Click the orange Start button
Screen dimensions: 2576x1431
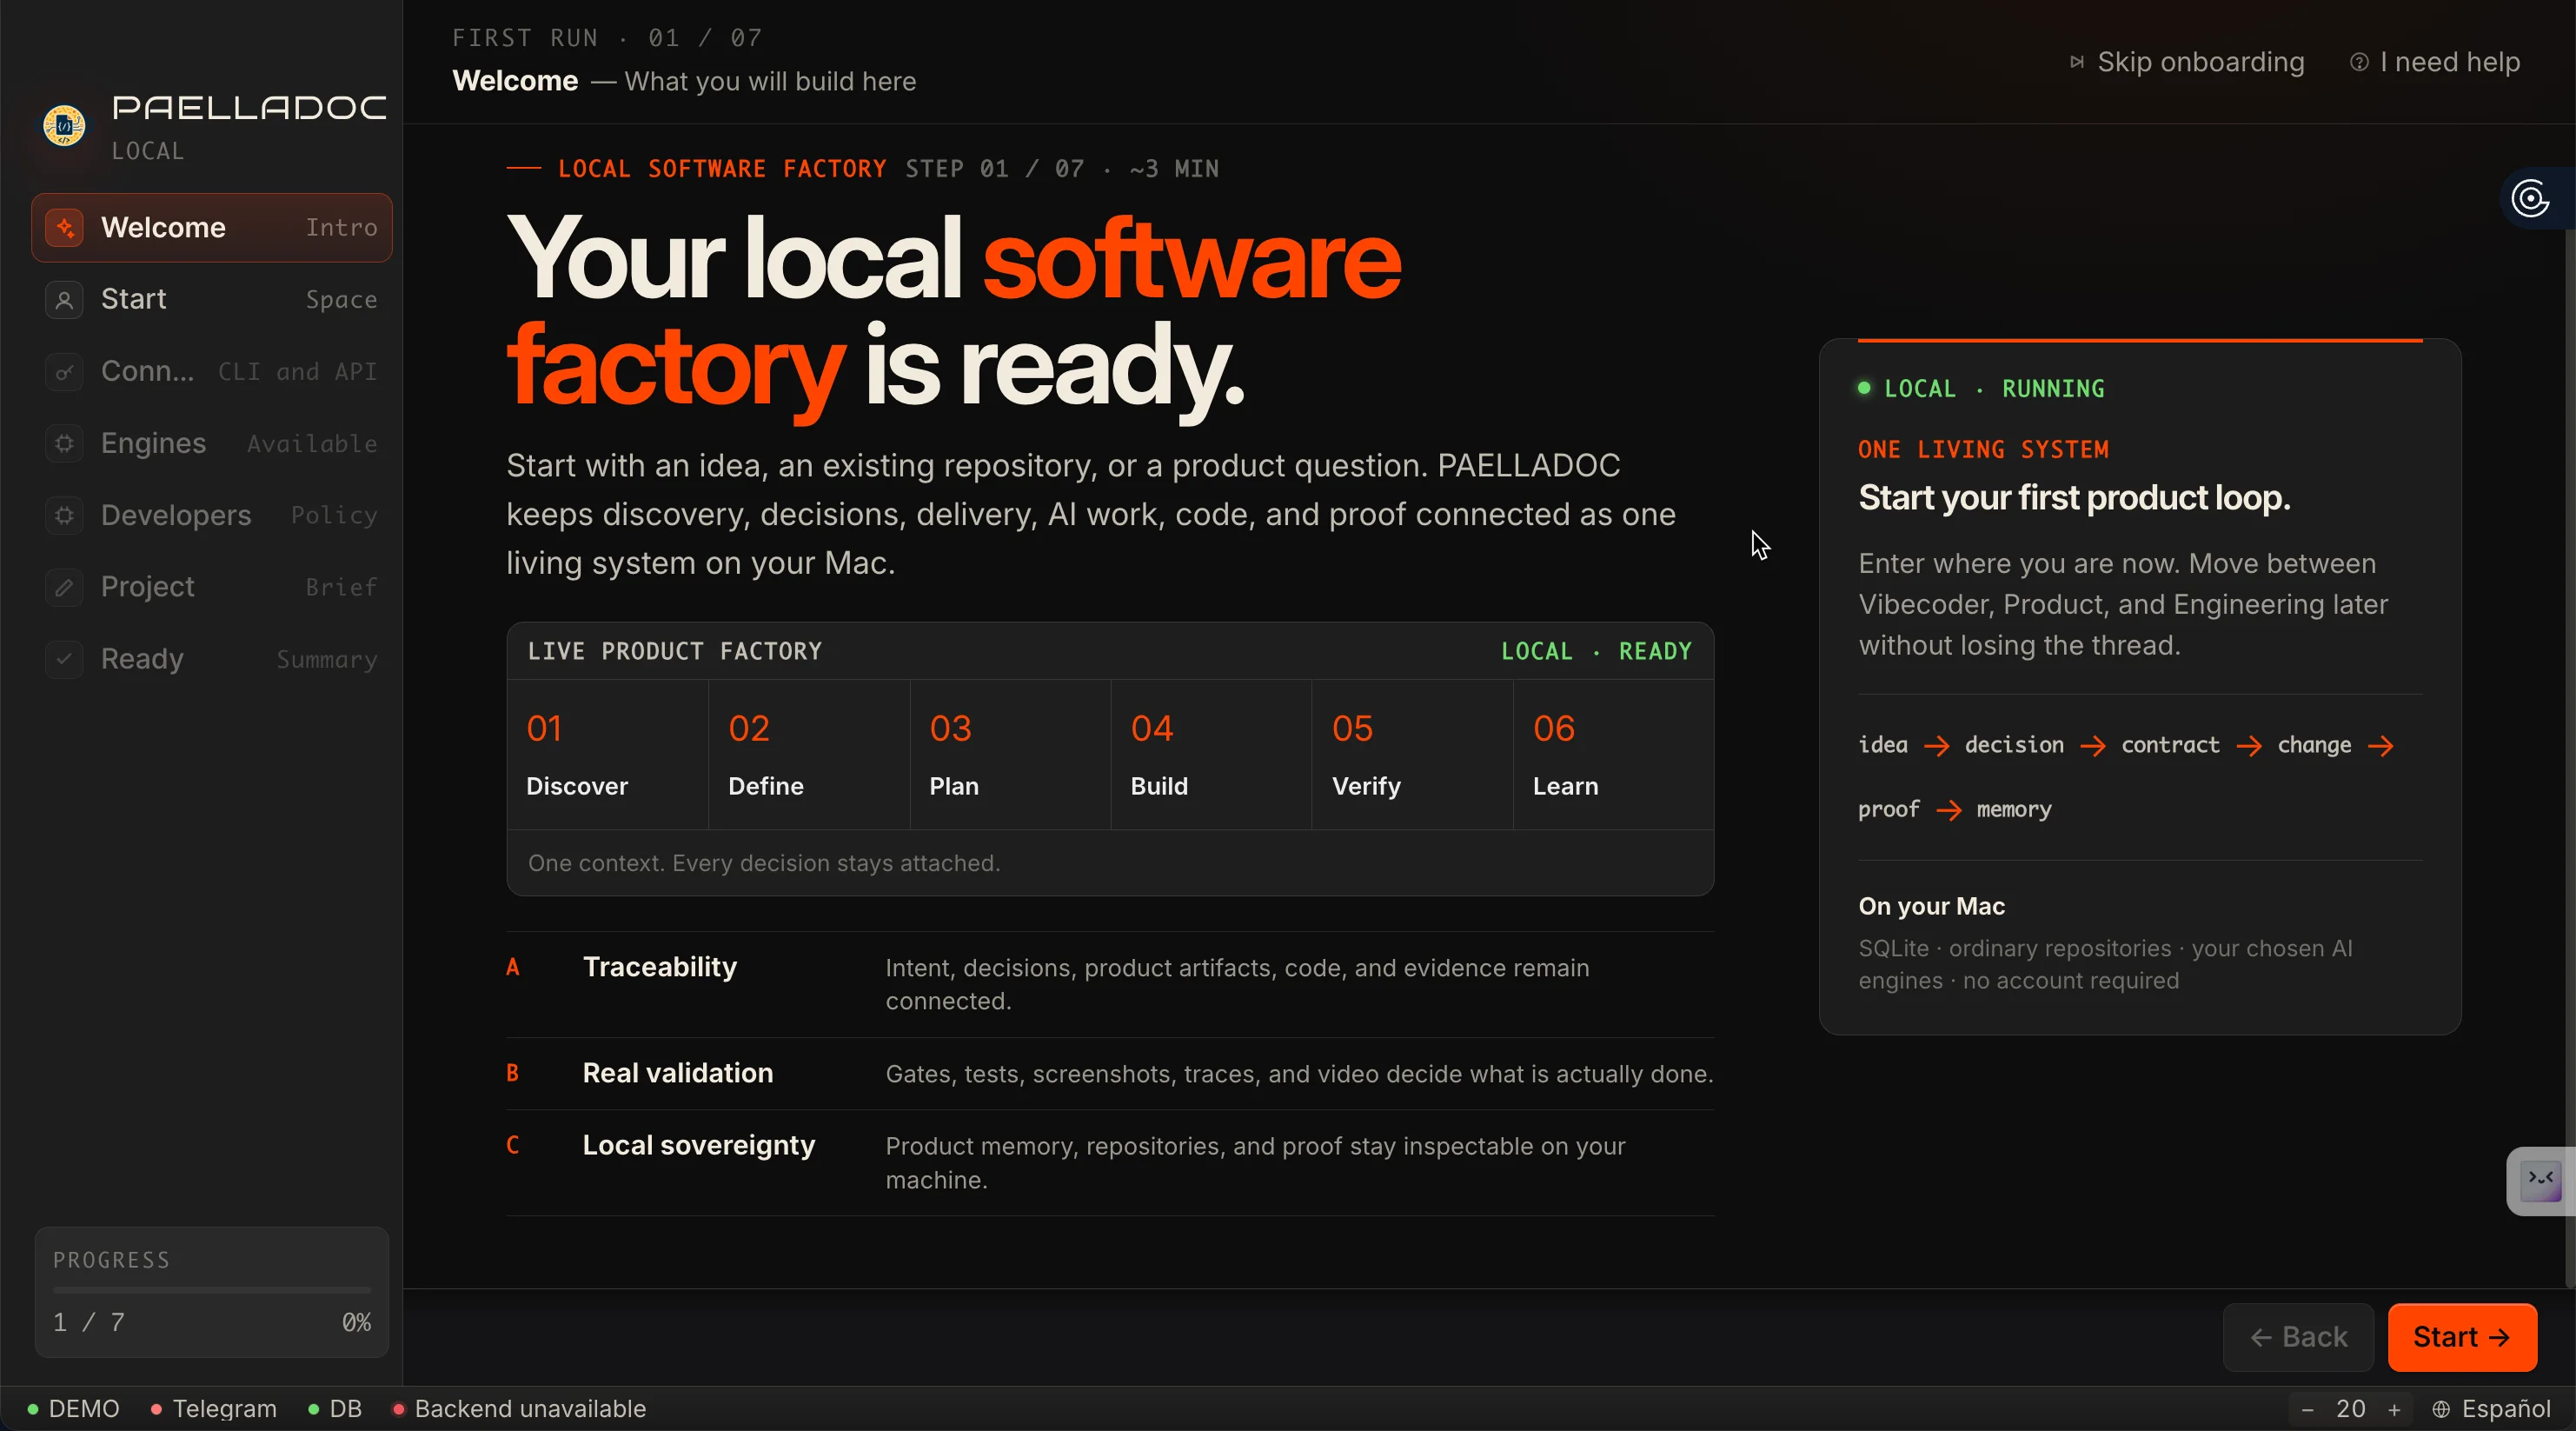[2462, 1337]
